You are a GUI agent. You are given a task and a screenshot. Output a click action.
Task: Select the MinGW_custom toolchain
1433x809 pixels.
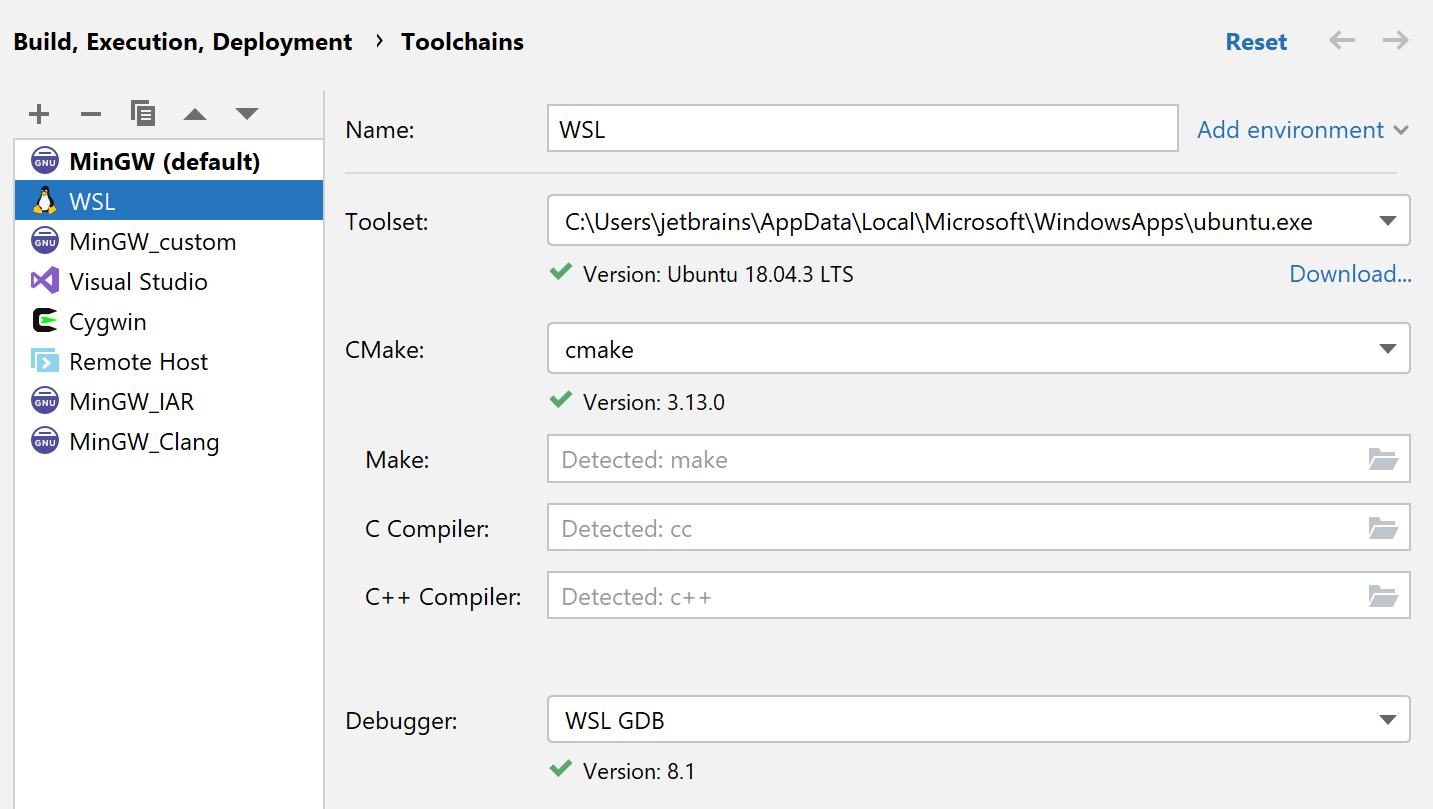(x=152, y=241)
